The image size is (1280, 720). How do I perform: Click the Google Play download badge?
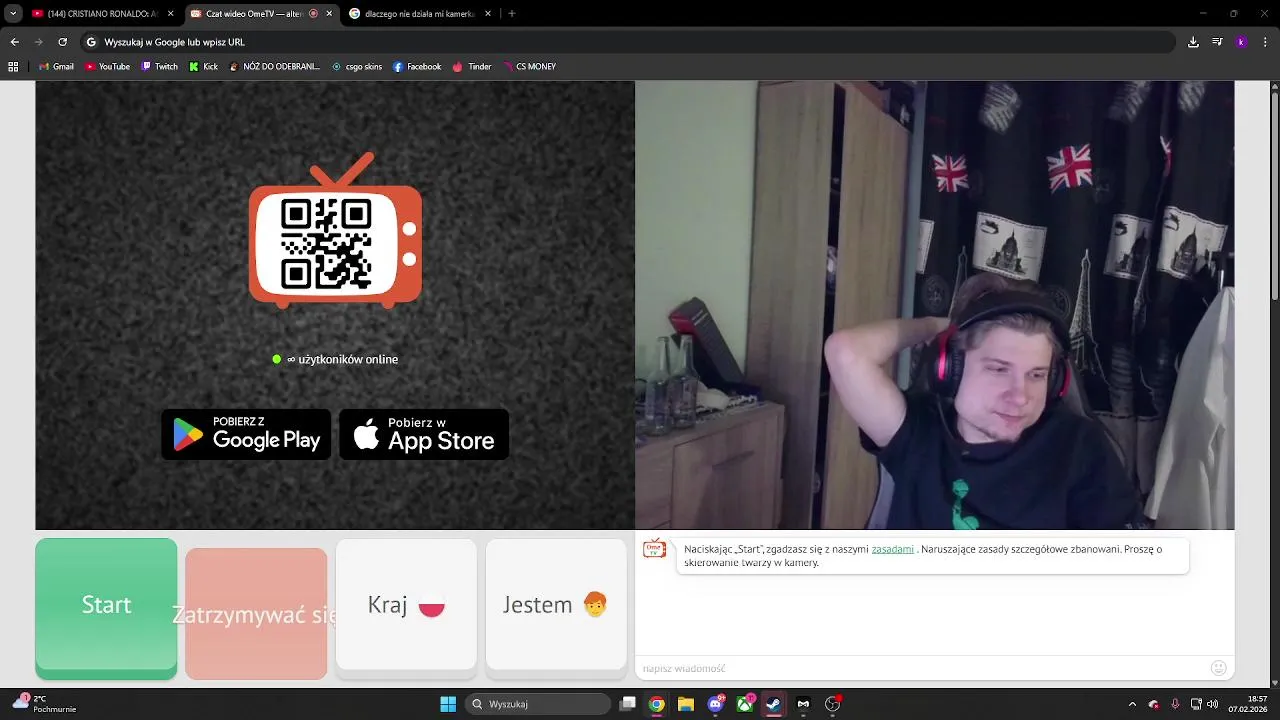246,434
